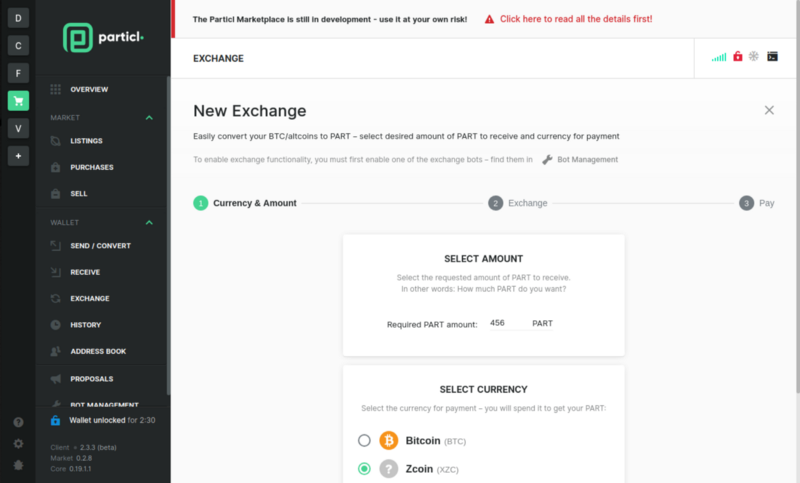Open the console terminal icon in header
The width and height of the screenshot is (800, 483).
point(772,57)
